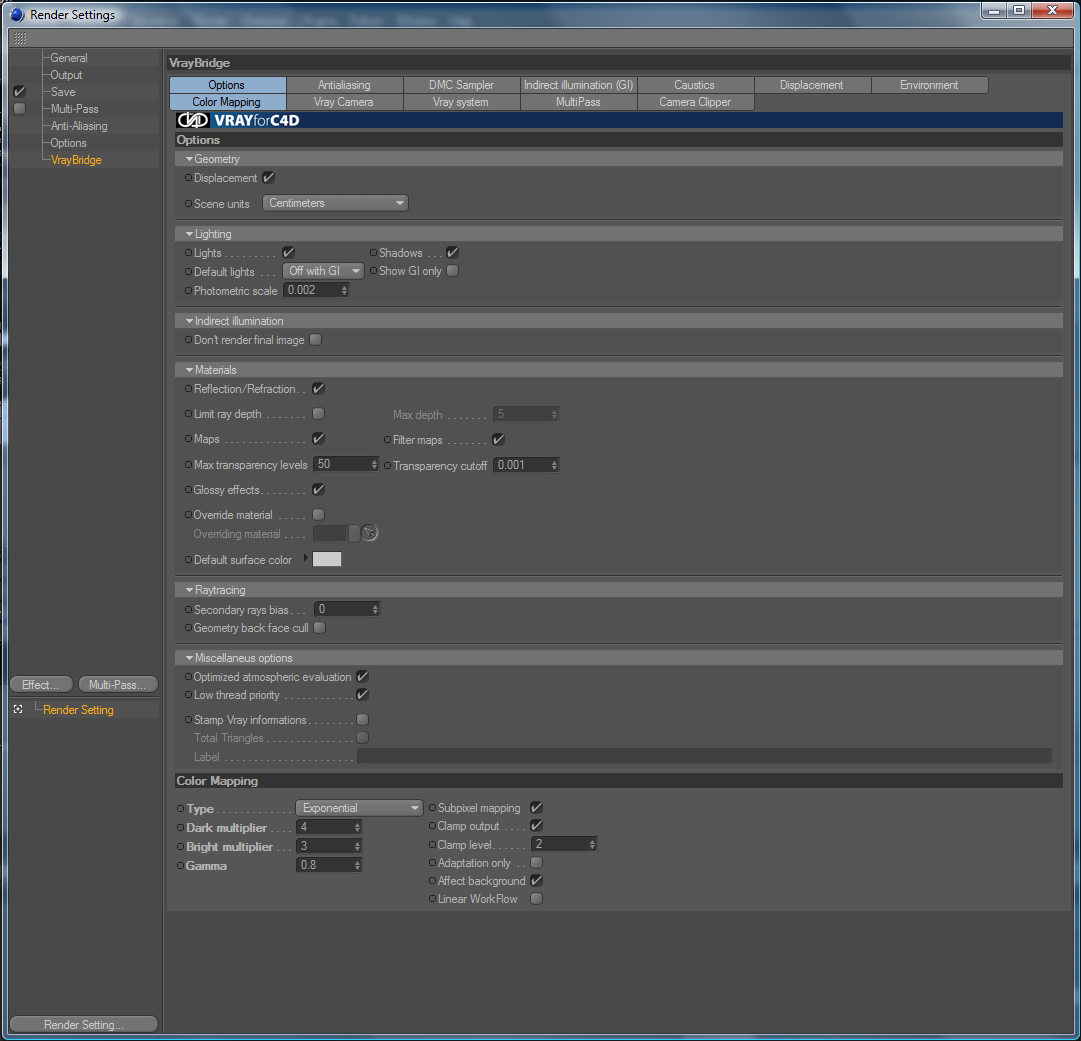Viewport: 1081px width, 1041px height.
Task: Open the Scene units Centimeters dropdown
Action: click(335, 203)
